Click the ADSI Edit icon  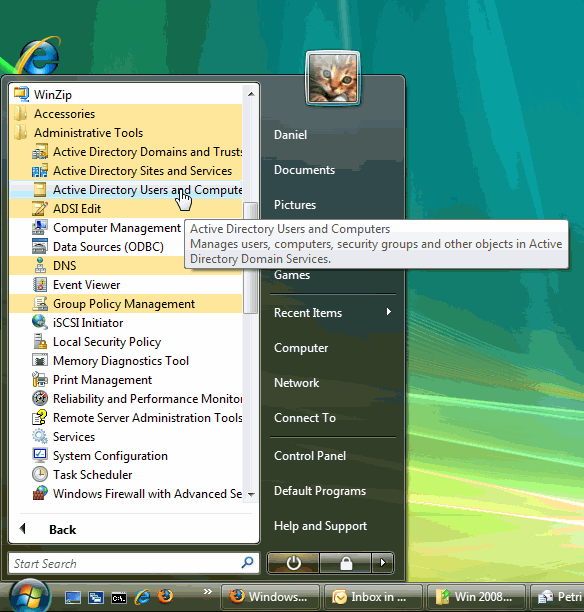(x=40, y=209)
